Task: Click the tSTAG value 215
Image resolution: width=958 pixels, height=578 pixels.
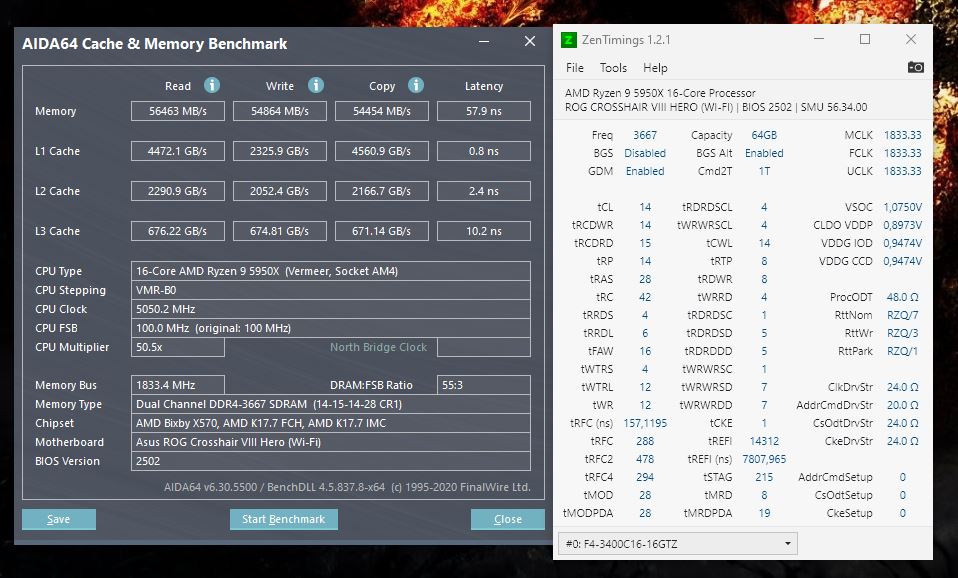Action: coord(764,477)
